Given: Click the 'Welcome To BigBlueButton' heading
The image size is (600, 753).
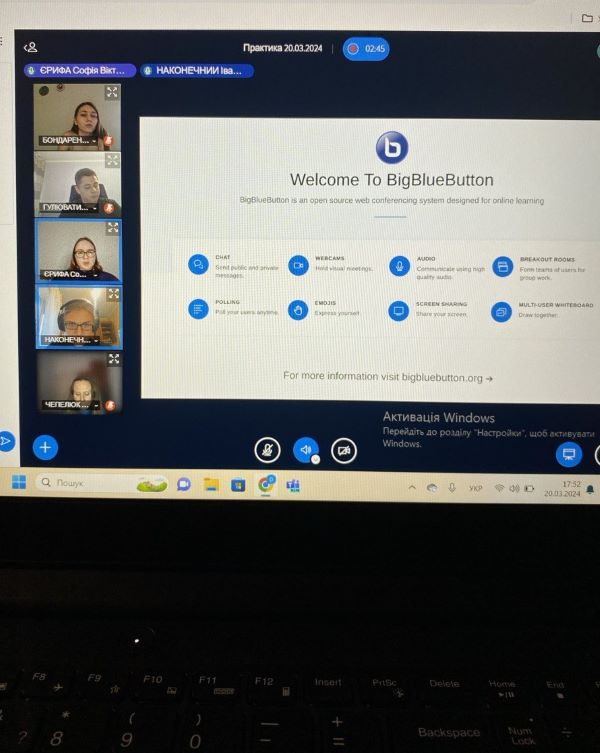Looking at the screenshot, I should 392,180.
